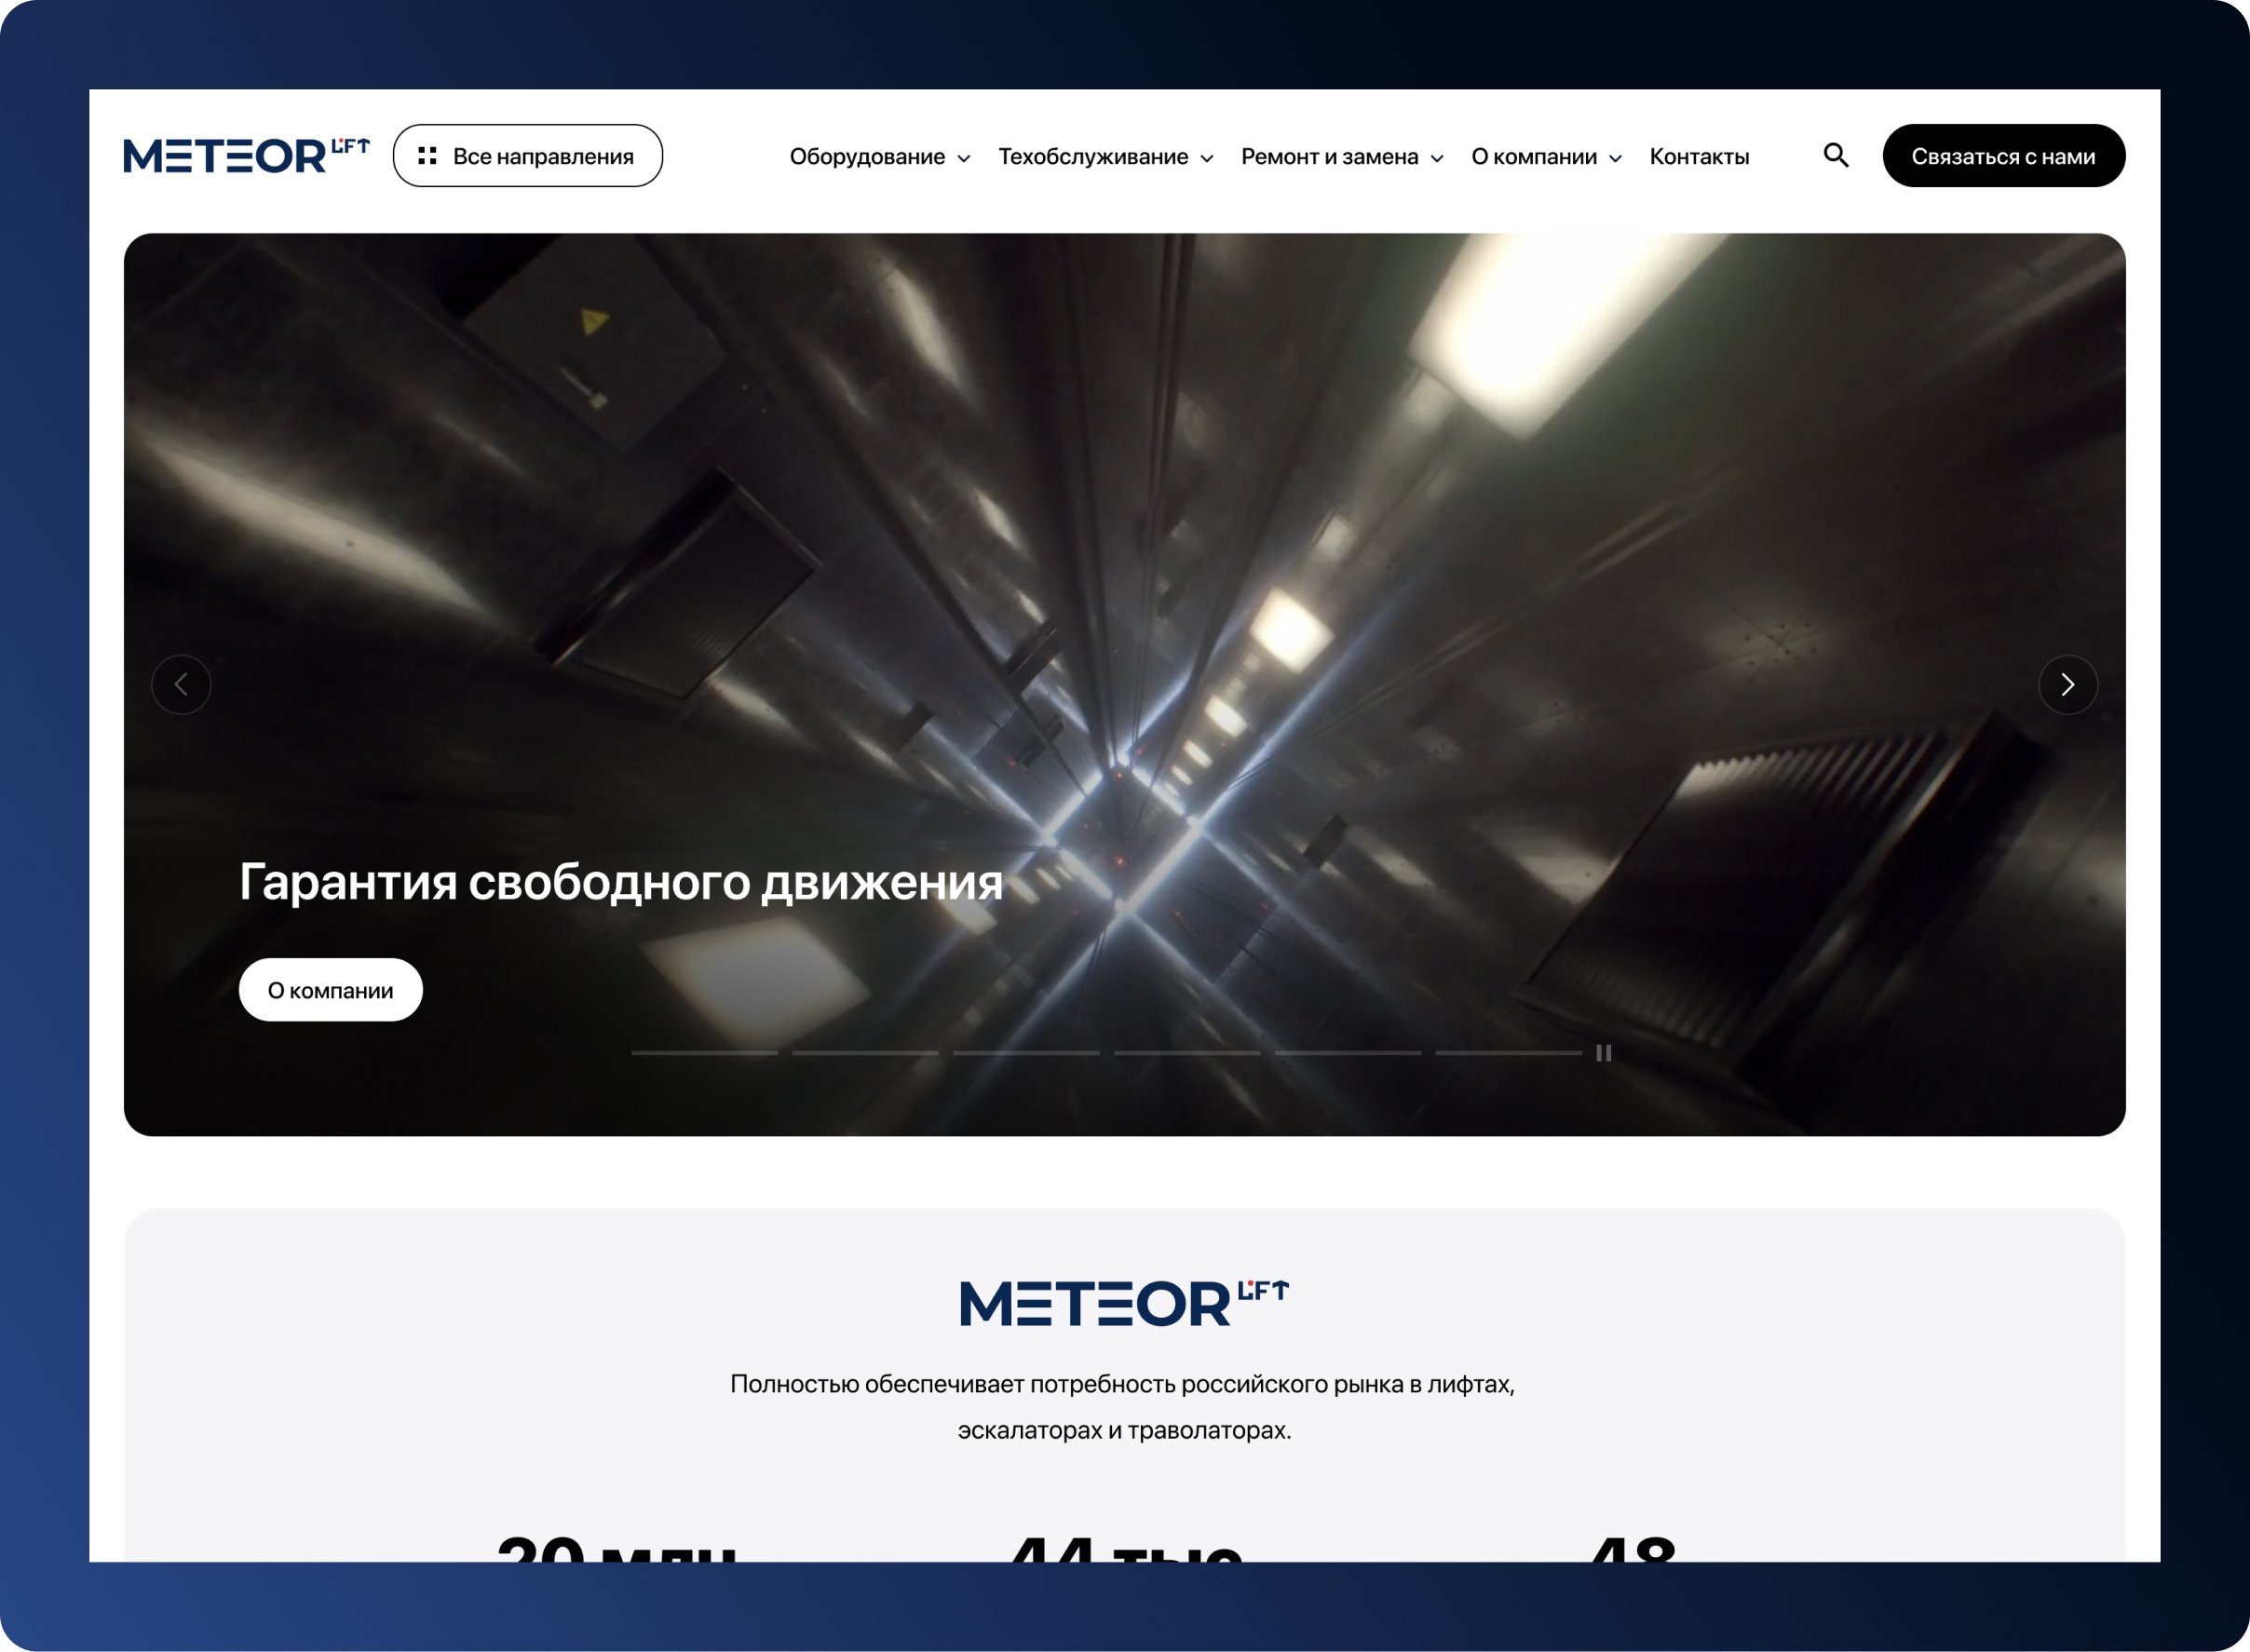Expand the Техобслуживание dropdown chevron
Screen dimensions: 2250x1652
coord(1207,159)
